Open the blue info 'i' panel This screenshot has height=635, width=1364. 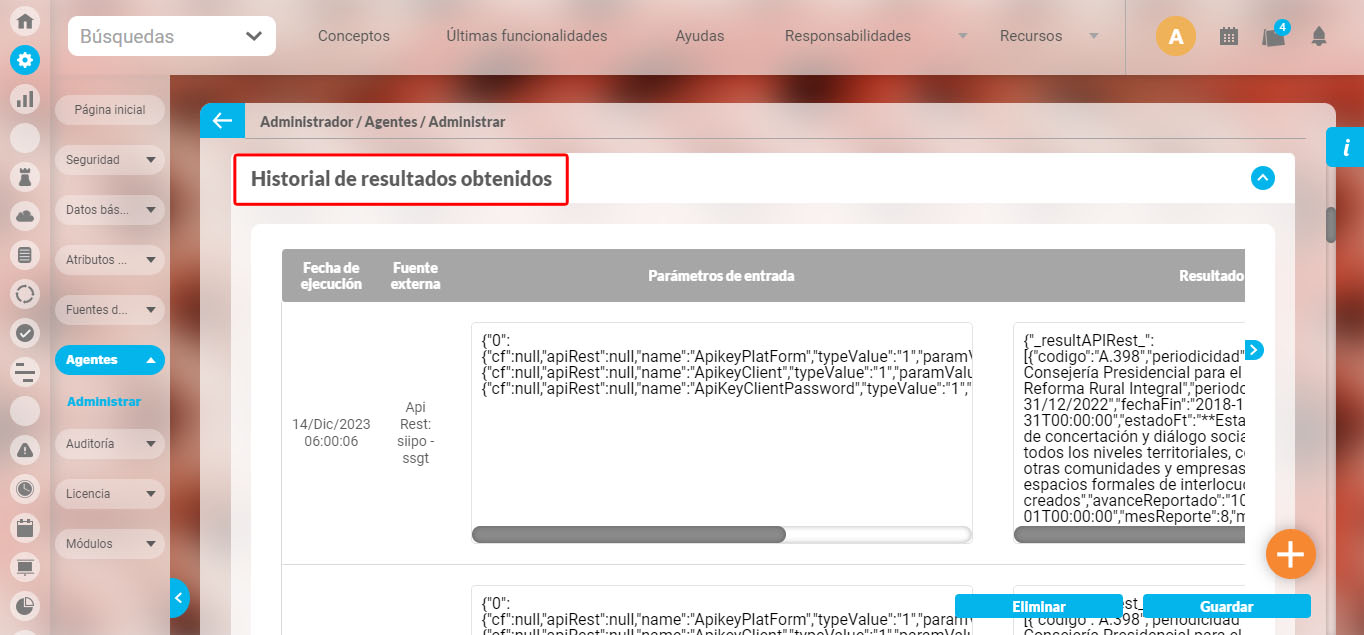click(1345, 148)
